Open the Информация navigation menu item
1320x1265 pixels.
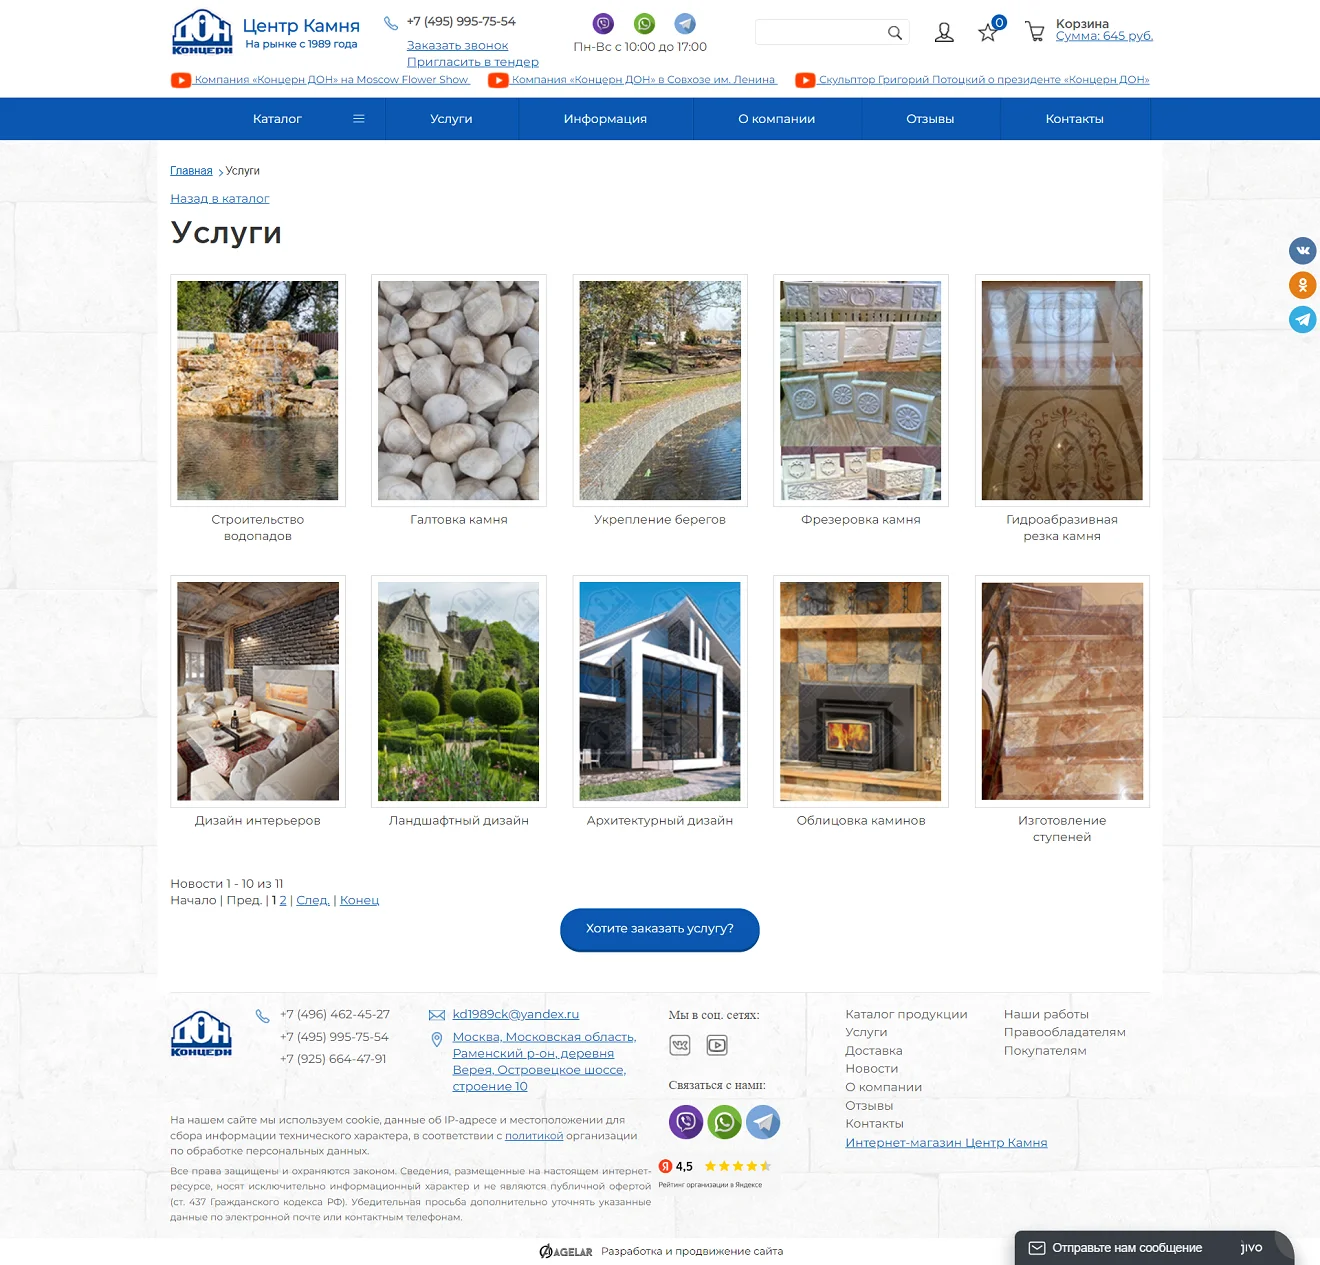click(605, 119)
